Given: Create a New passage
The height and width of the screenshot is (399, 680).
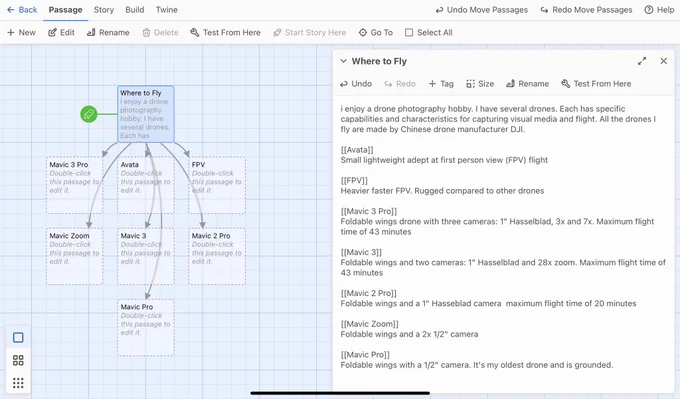Looking at the screenshot, I should click(x=21, y=33).
